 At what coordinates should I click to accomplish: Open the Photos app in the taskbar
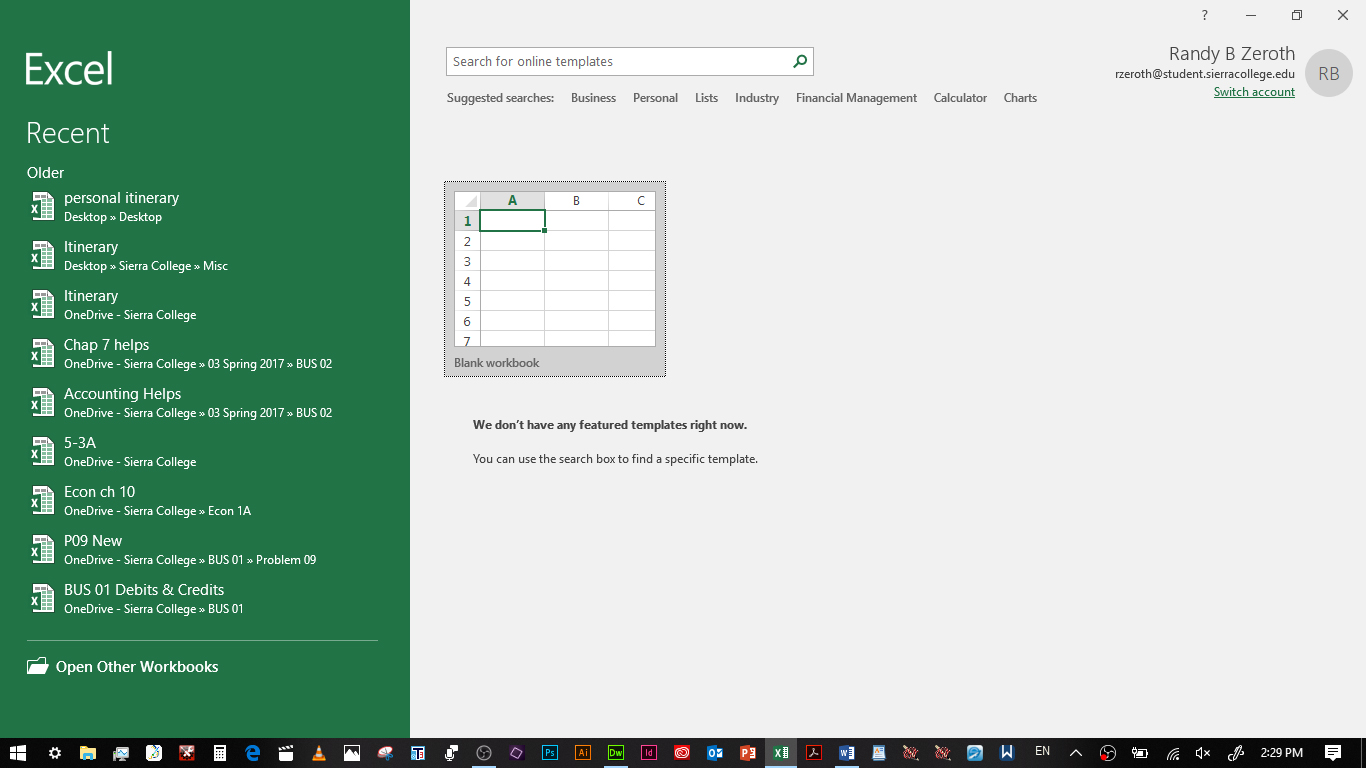point(352,753)
